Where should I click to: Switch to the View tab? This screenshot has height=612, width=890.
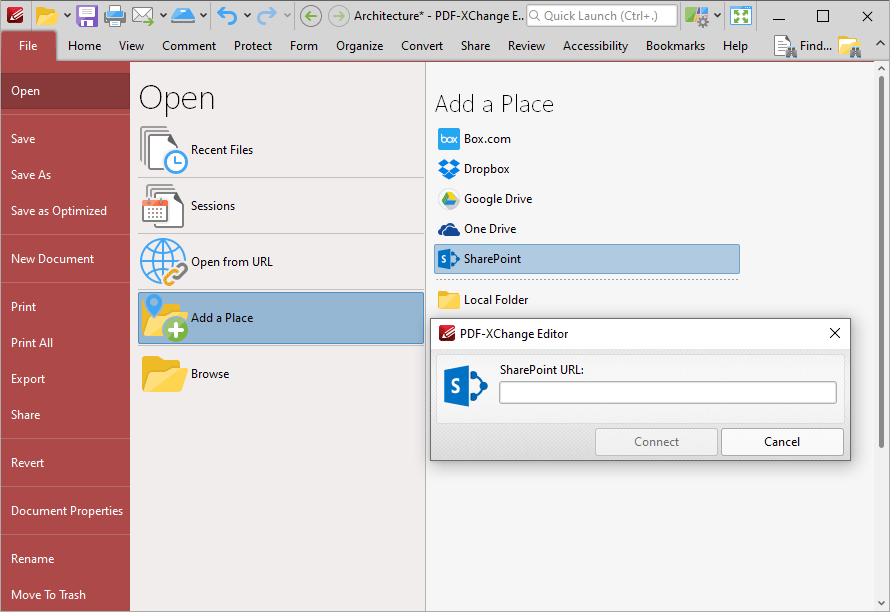coord(131,46)
